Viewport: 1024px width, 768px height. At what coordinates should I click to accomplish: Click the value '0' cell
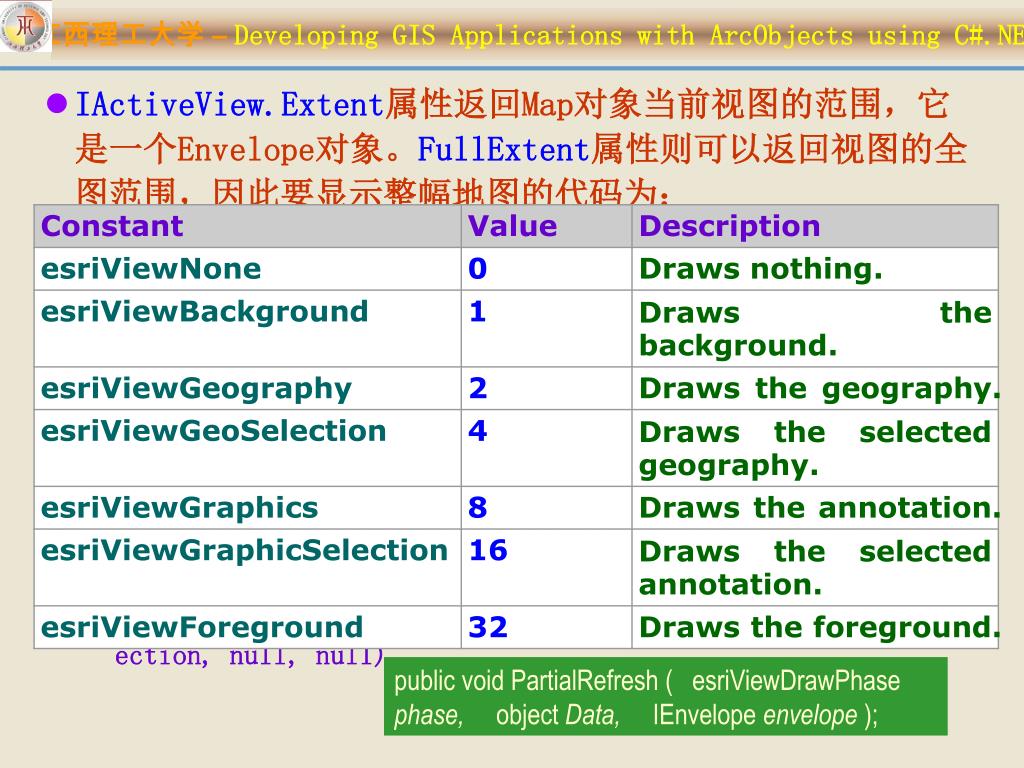click(546, 268)
